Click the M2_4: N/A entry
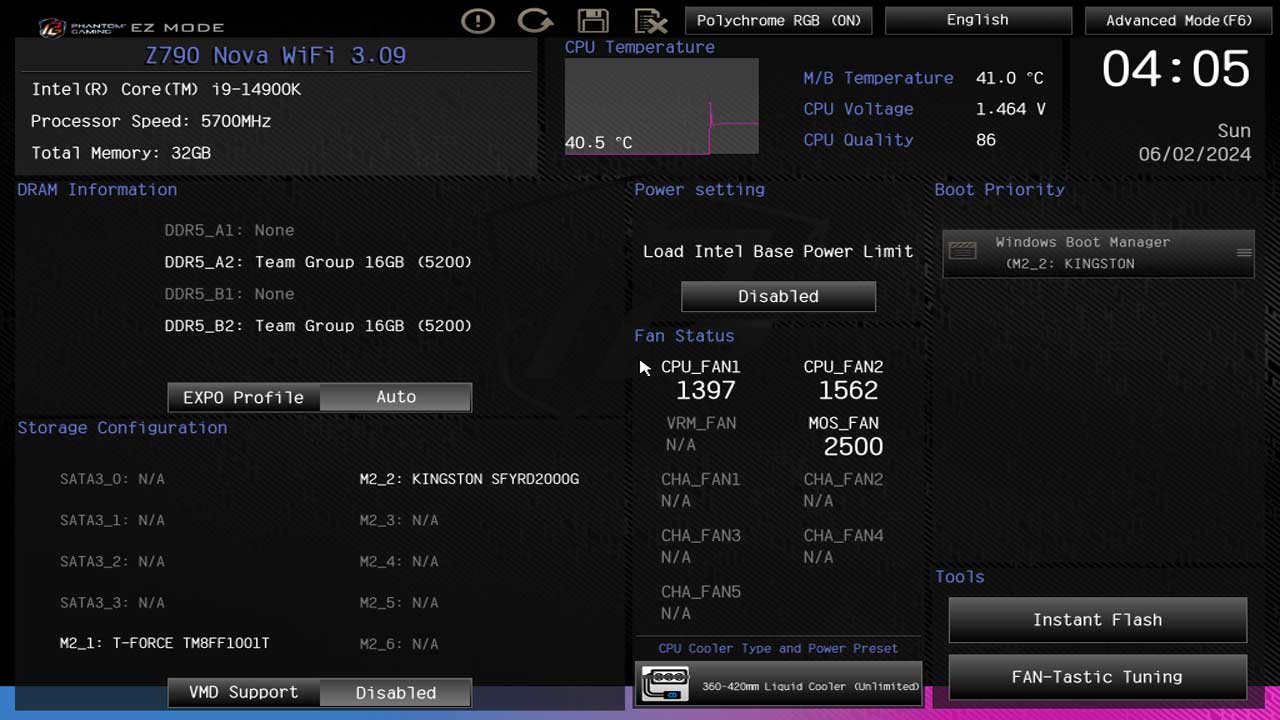1280x720 pixels. coord(399,561)
